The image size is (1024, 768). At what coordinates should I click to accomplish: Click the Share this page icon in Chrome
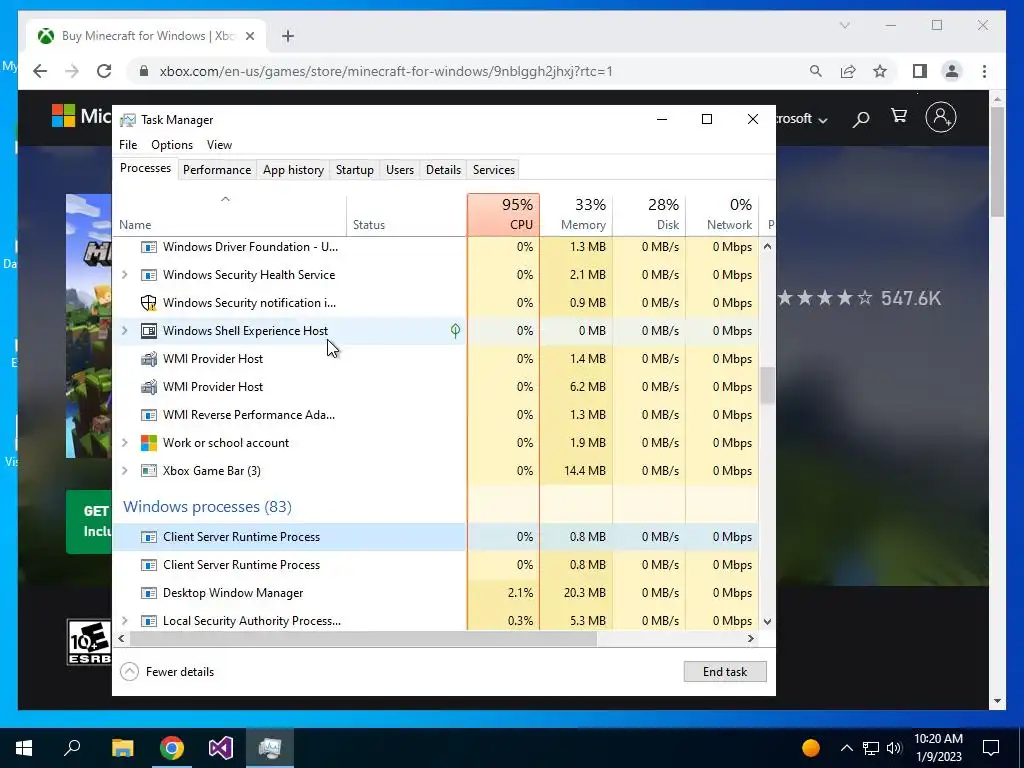coord(848,71)
